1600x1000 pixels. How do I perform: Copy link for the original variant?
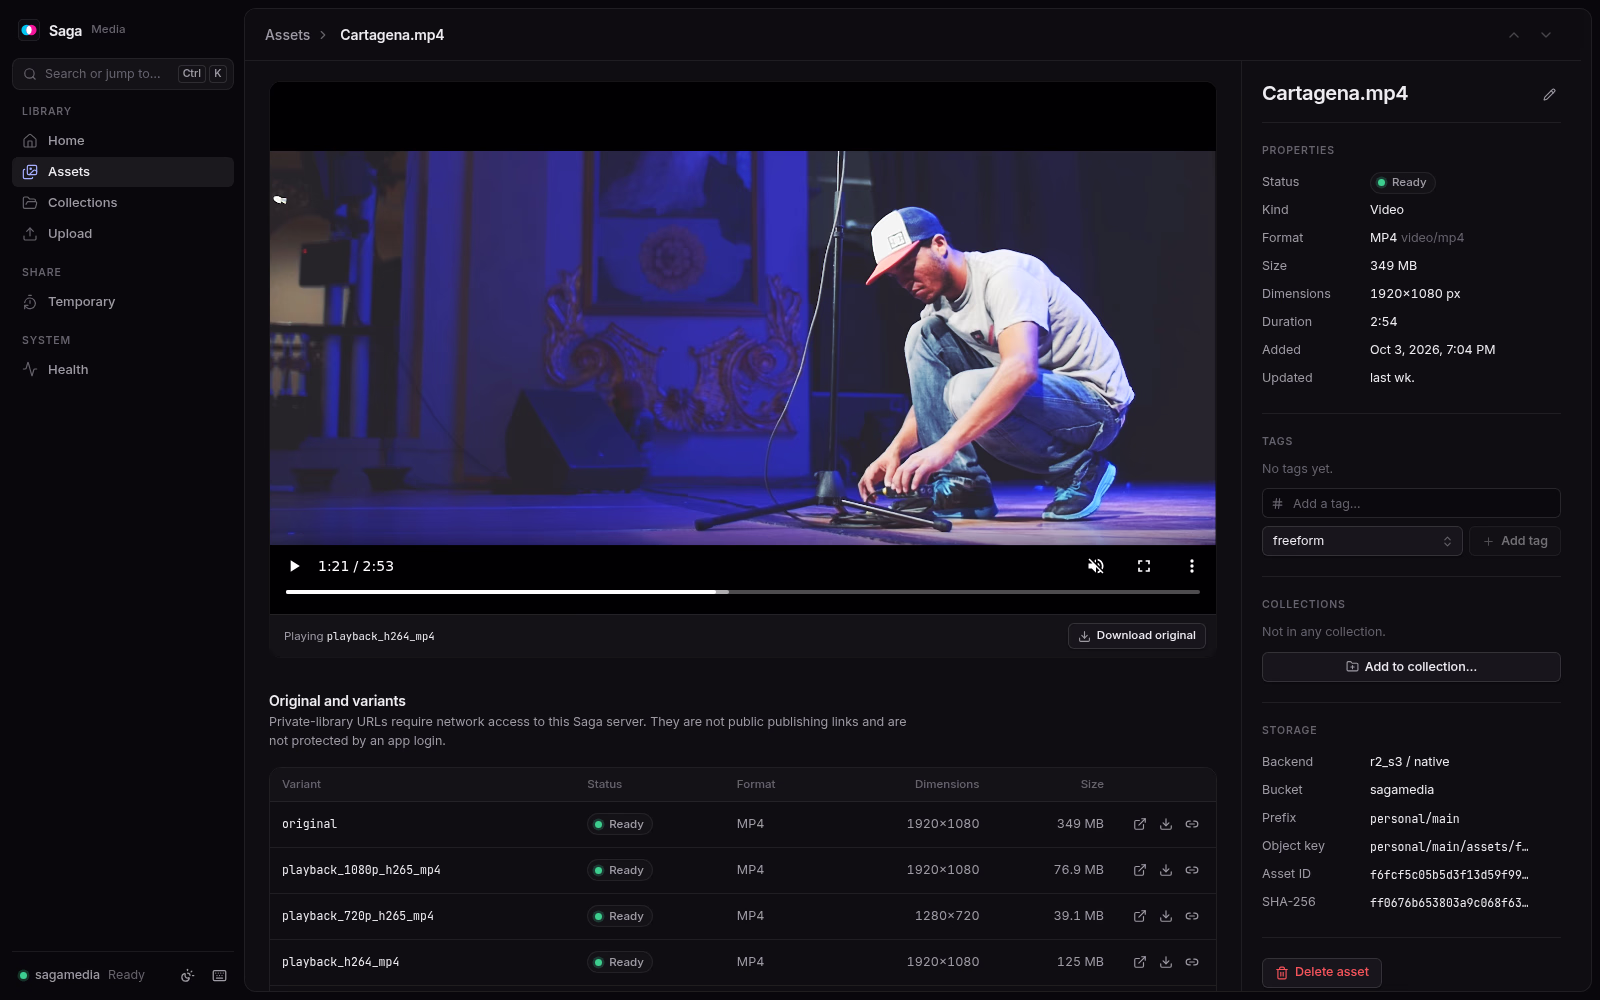1192,824
